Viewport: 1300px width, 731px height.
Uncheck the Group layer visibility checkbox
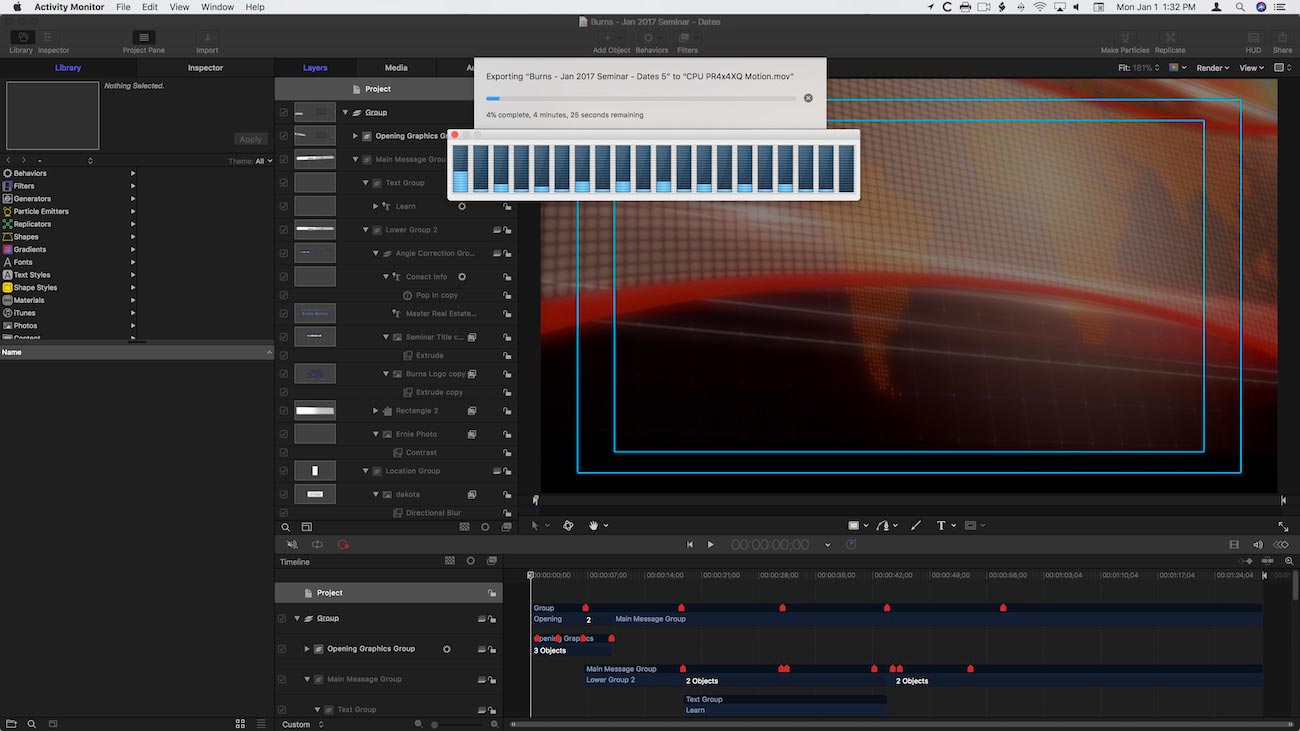284,112
